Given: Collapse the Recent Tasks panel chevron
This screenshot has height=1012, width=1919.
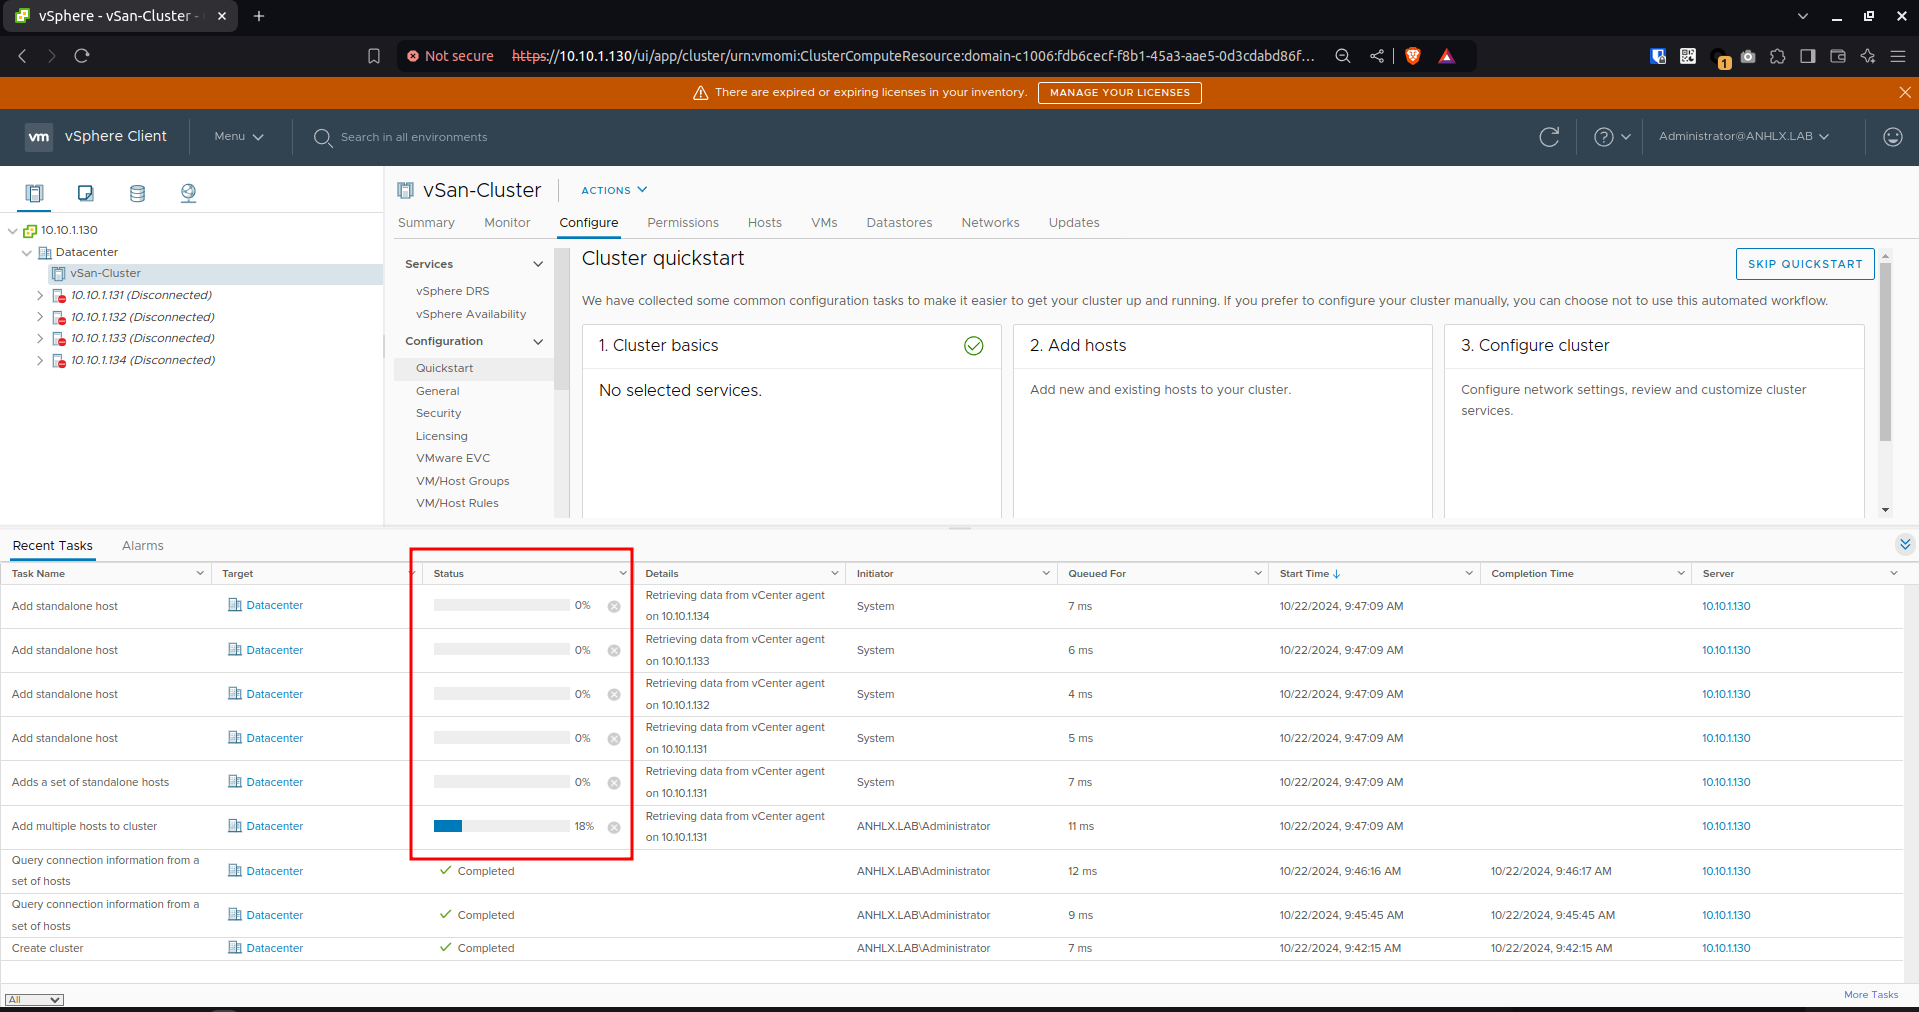Looking at the screenshot, I should [1904, 544].
